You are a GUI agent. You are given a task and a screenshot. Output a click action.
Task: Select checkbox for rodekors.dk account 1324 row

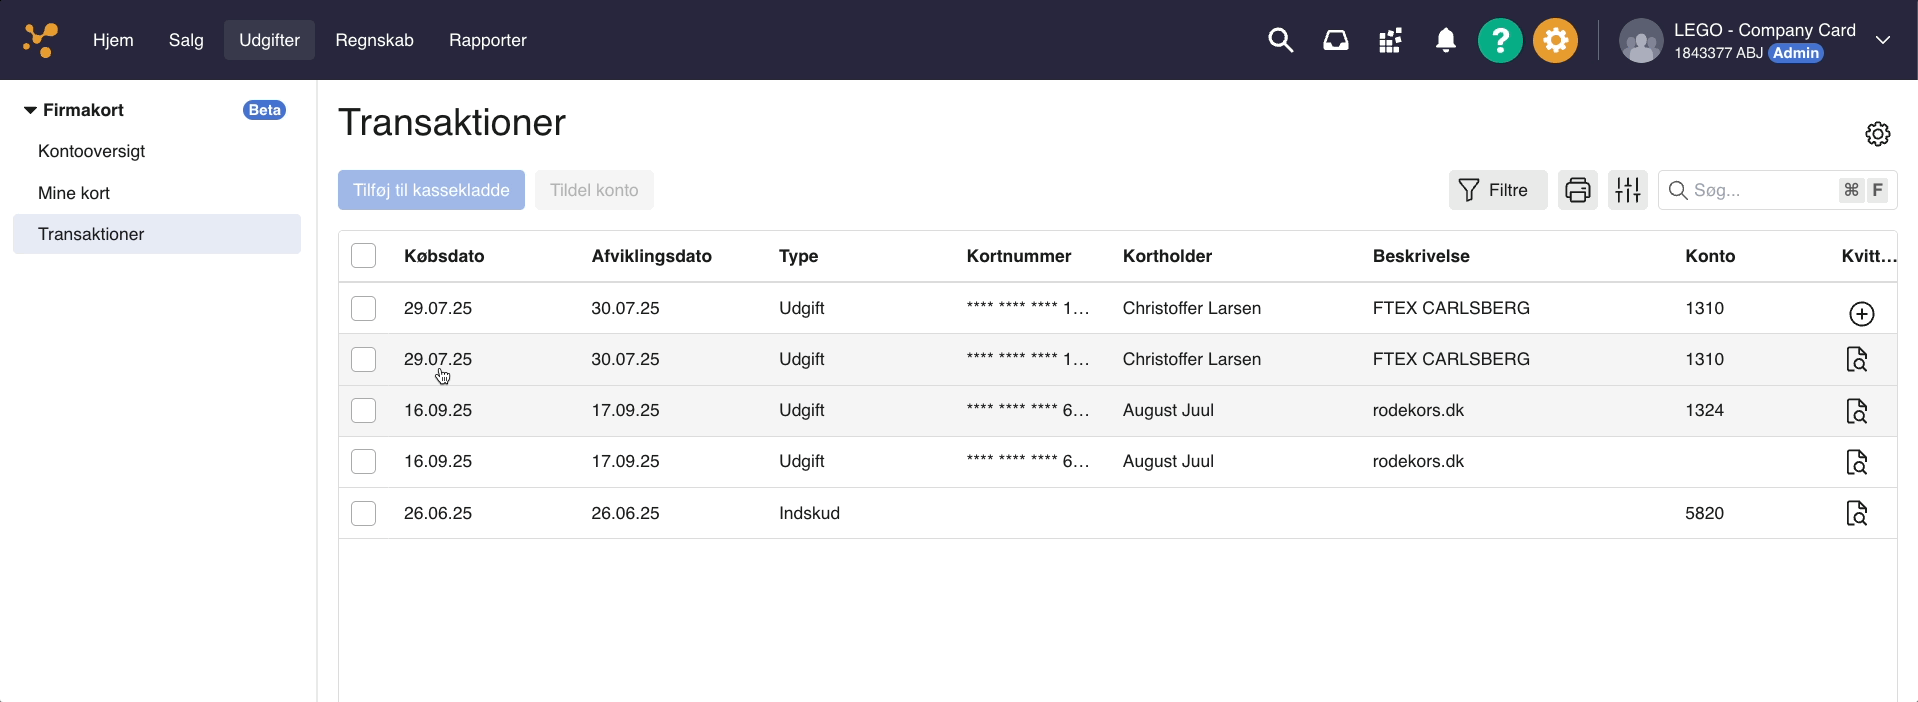click(x=364, y=410)
